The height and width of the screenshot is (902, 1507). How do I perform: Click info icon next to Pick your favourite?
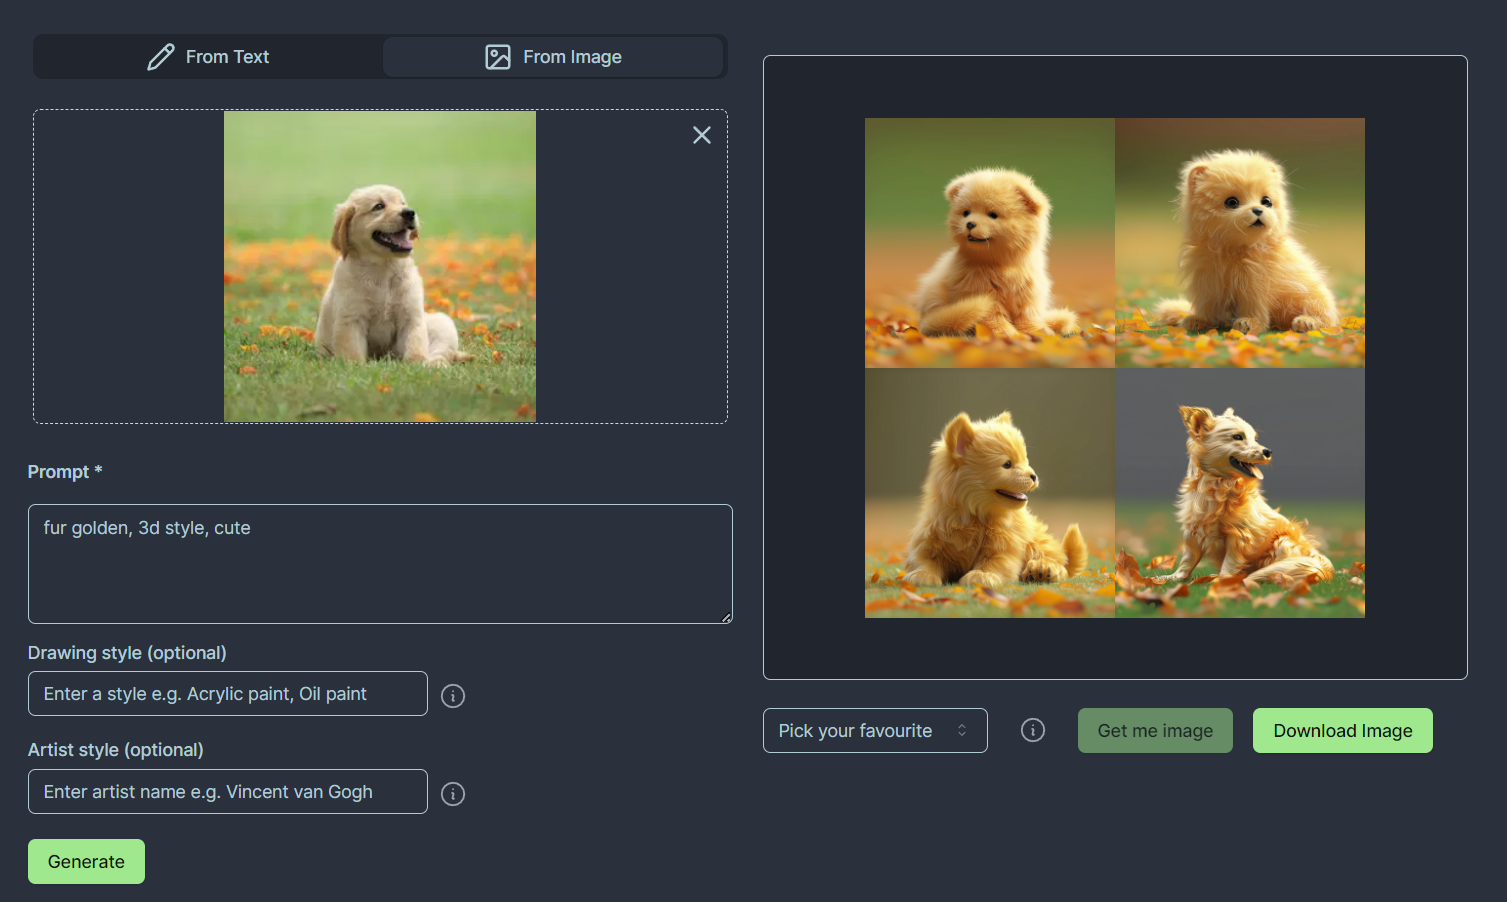point(1033,730)
